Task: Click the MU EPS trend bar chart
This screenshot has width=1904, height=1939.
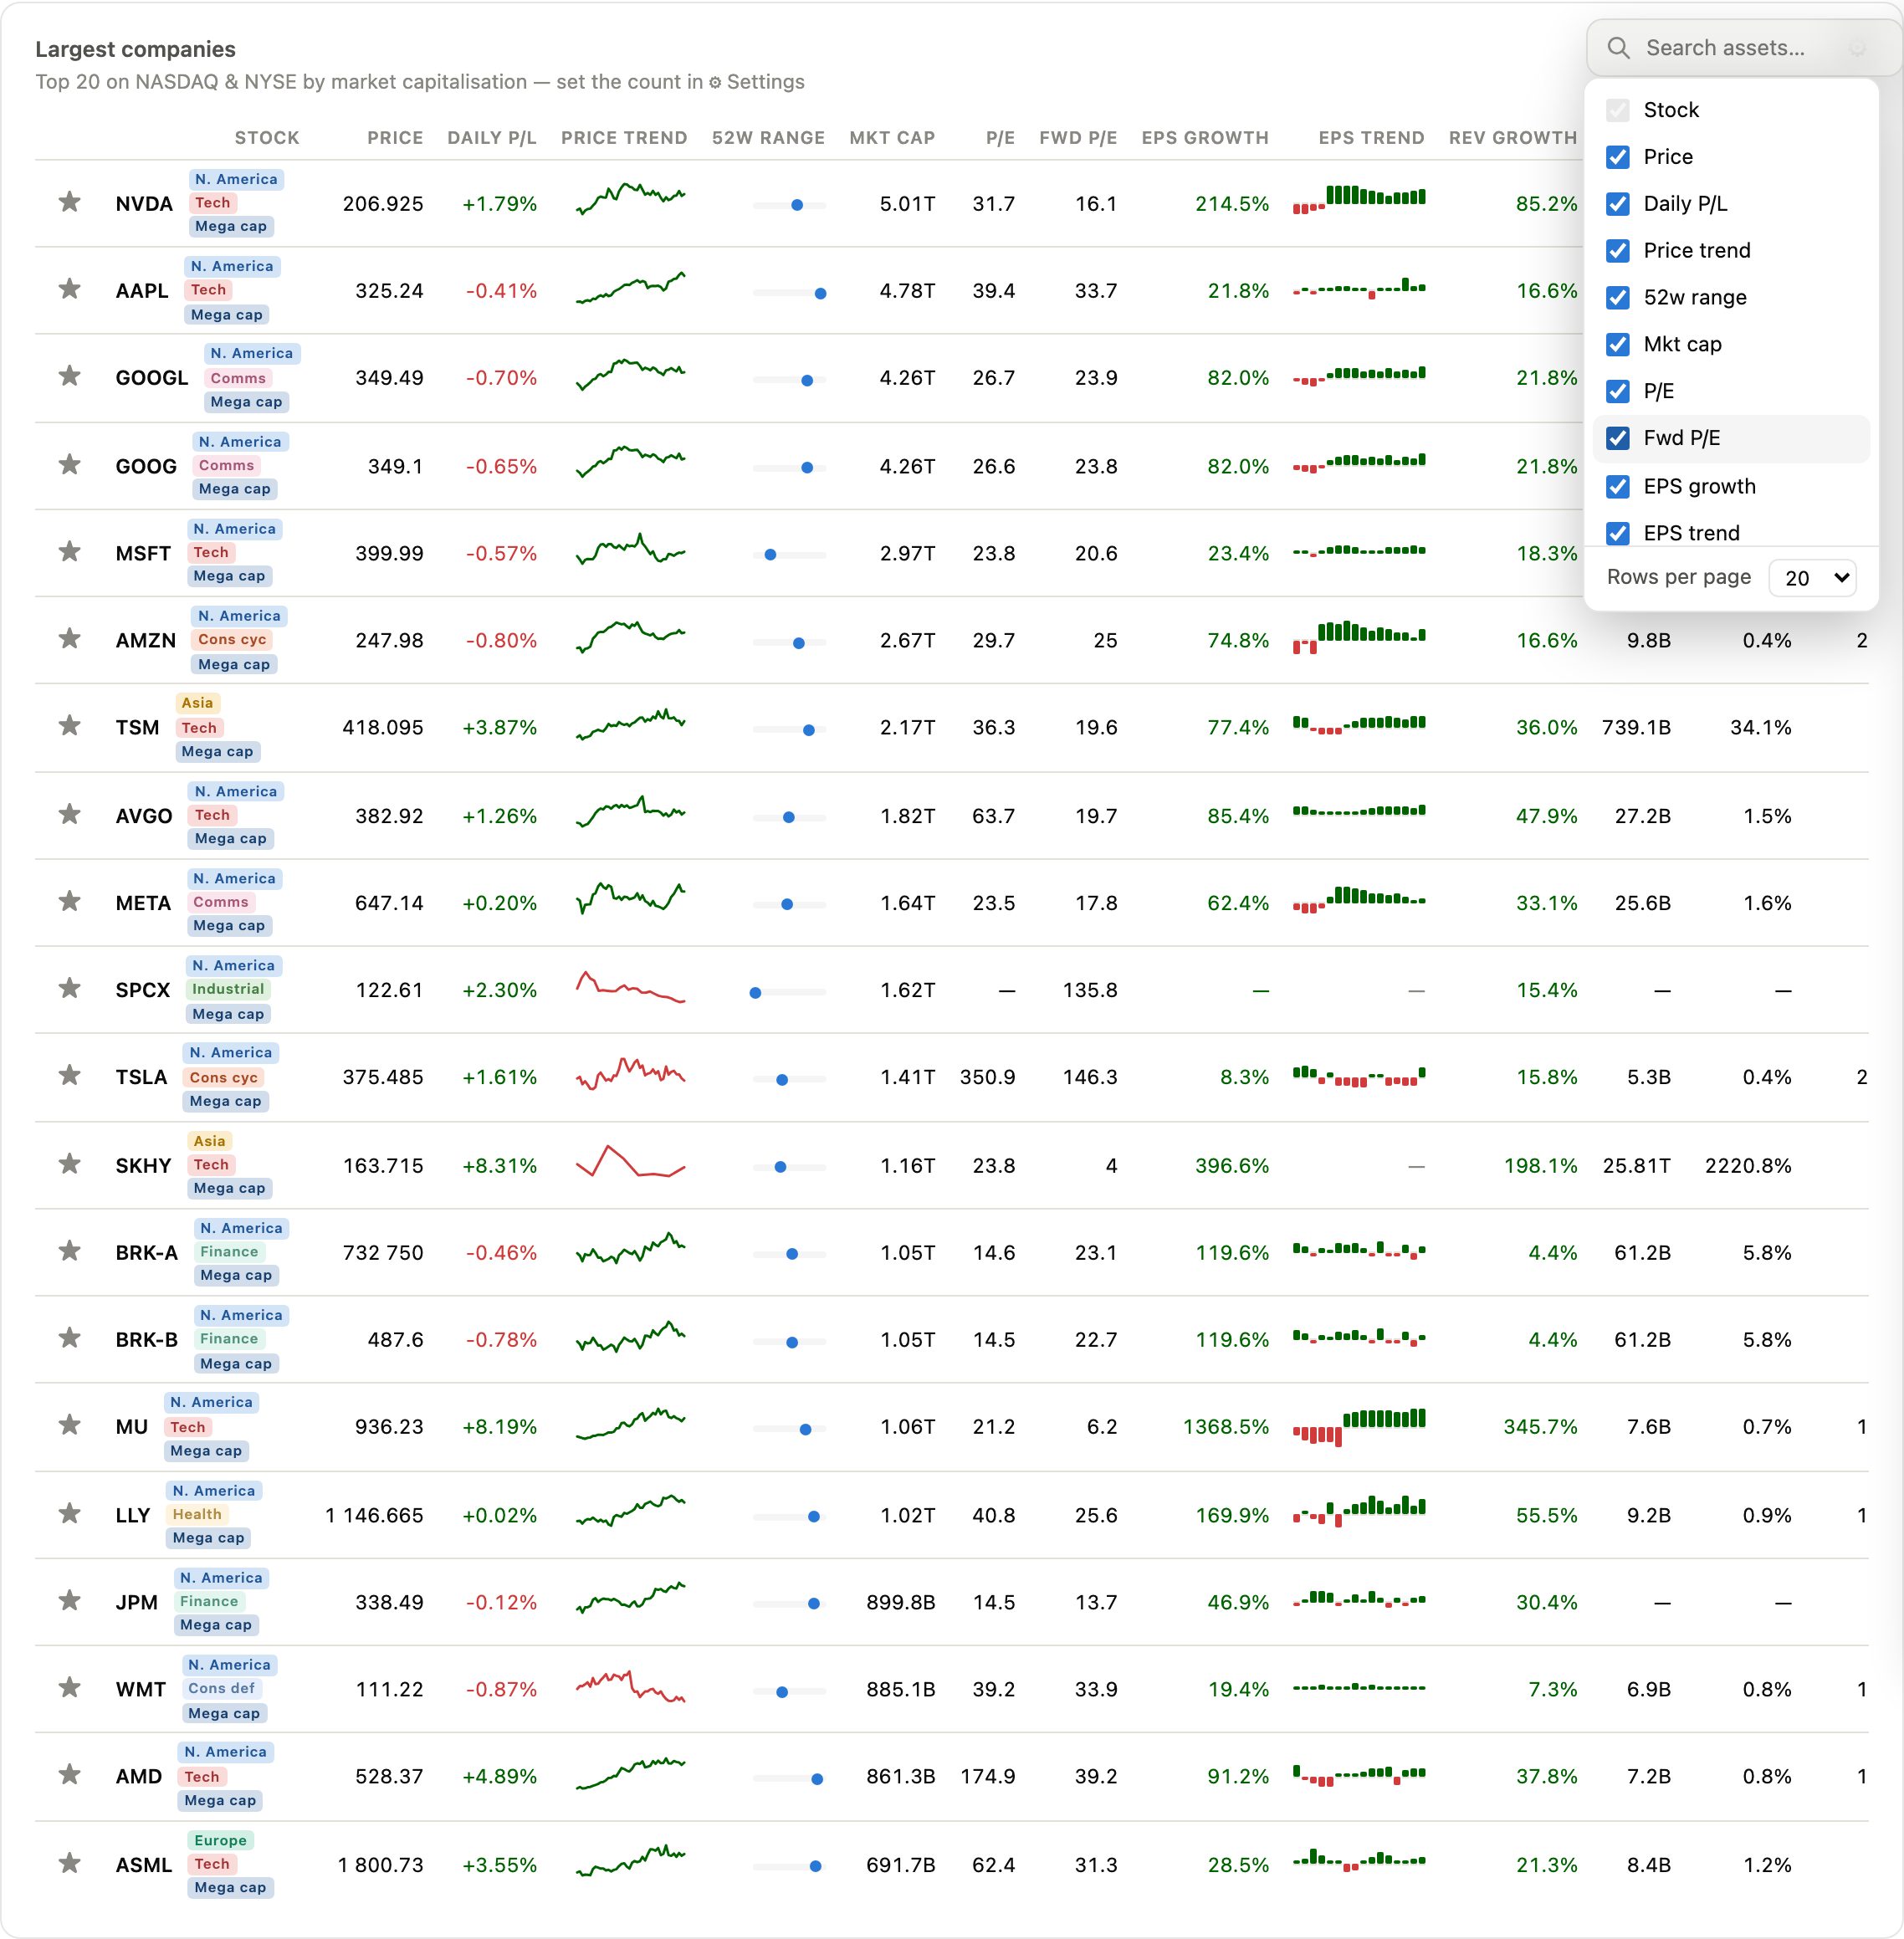Action: pyautogui.click(x=1359, y=1426)
